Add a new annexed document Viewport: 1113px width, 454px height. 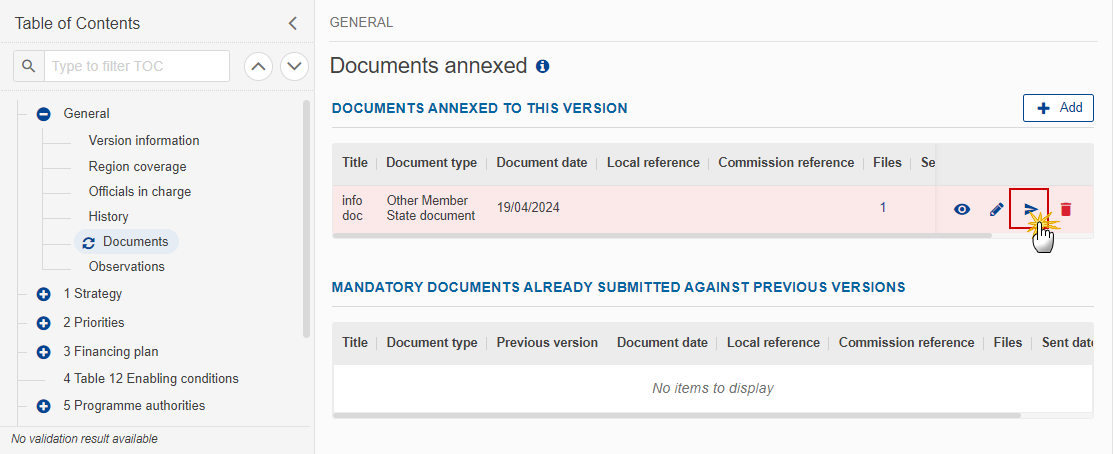(1058, 108)
